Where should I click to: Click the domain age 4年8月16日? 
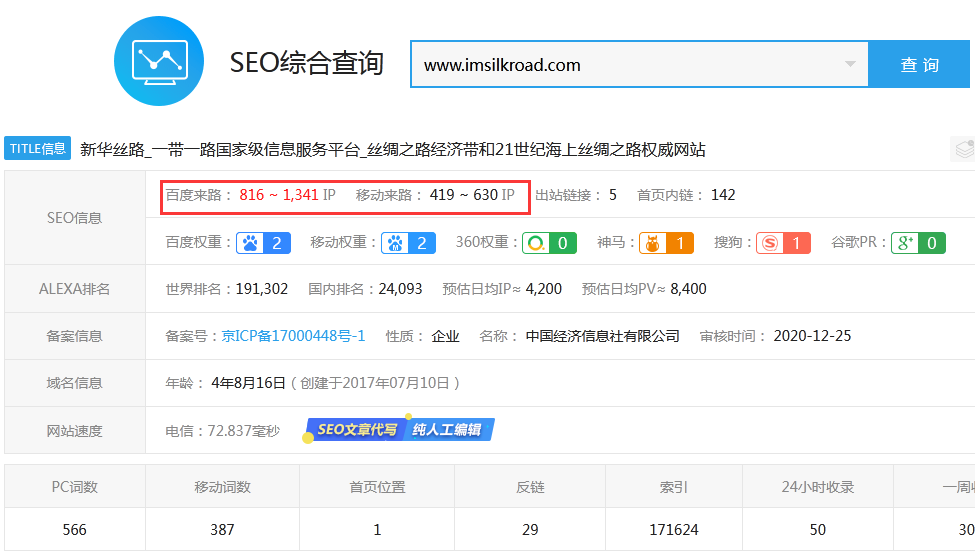[x=249, y=383]
